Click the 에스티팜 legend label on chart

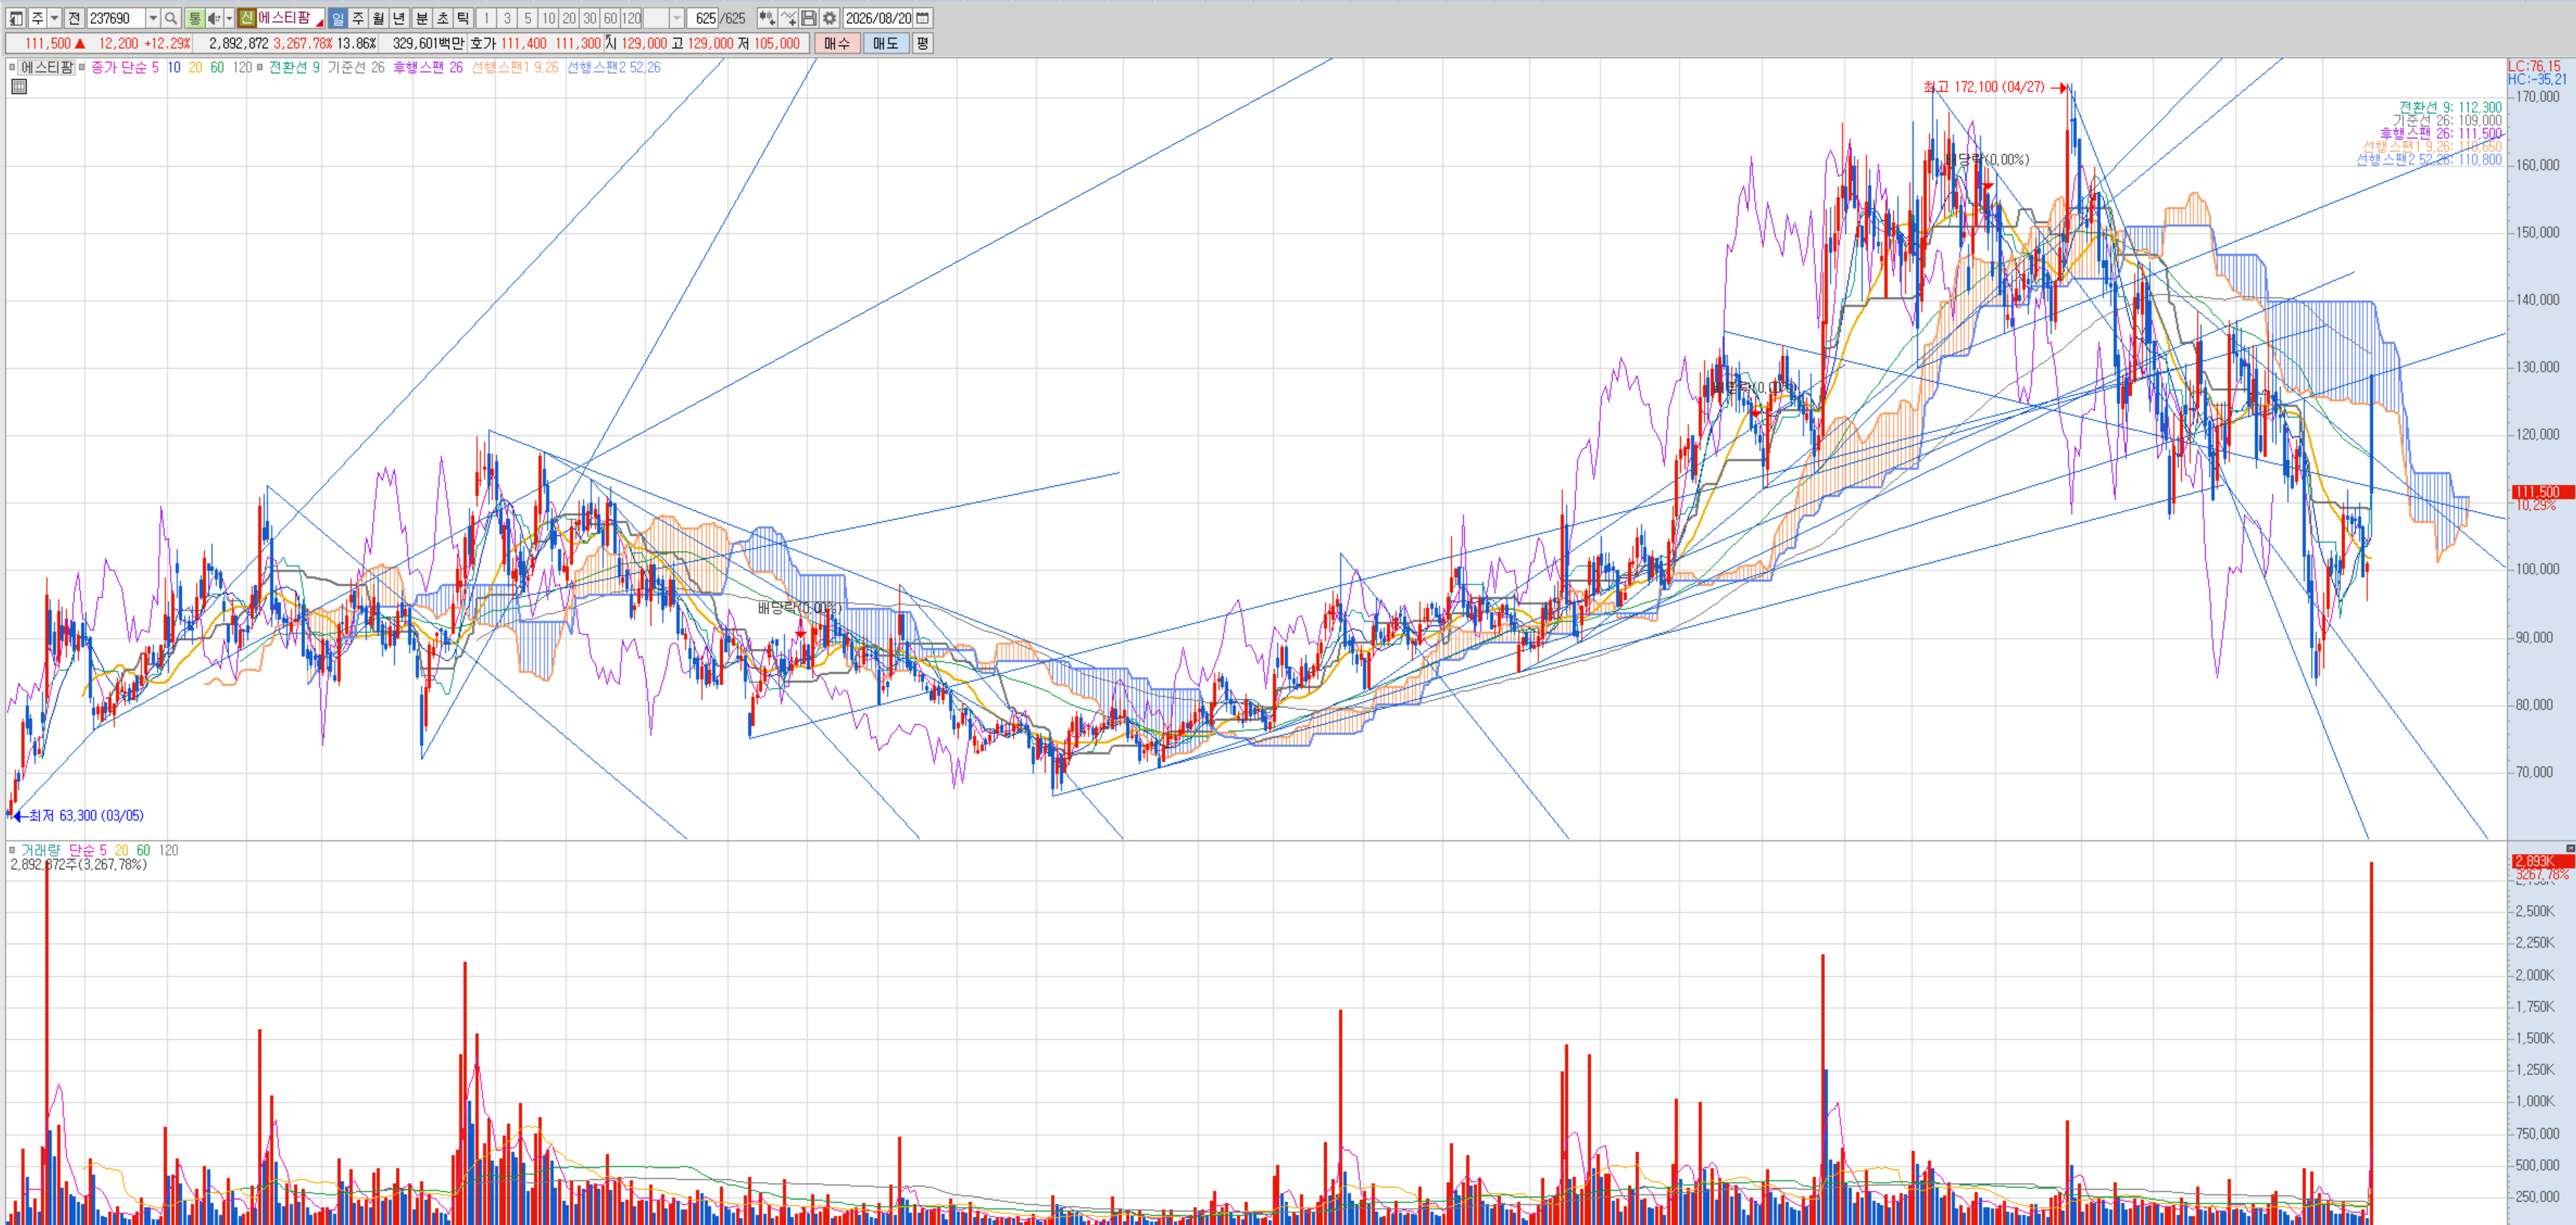(x=47, y=67)
